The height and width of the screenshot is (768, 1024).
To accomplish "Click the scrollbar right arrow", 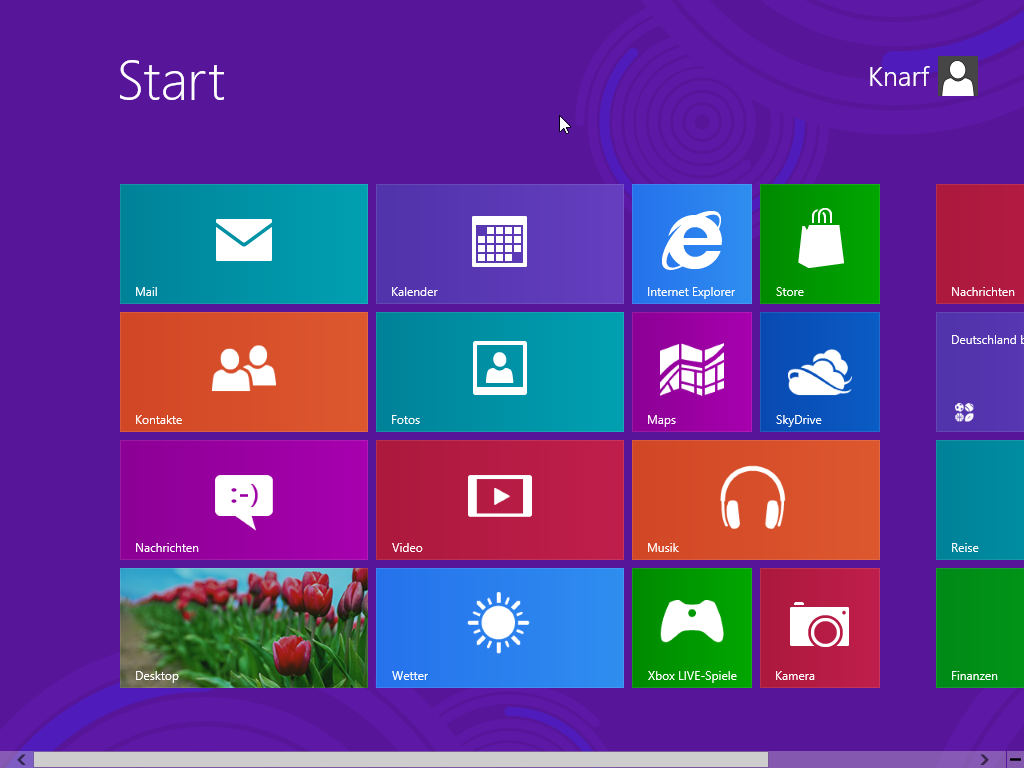I will pyautogui.click(x=984, y=760).
